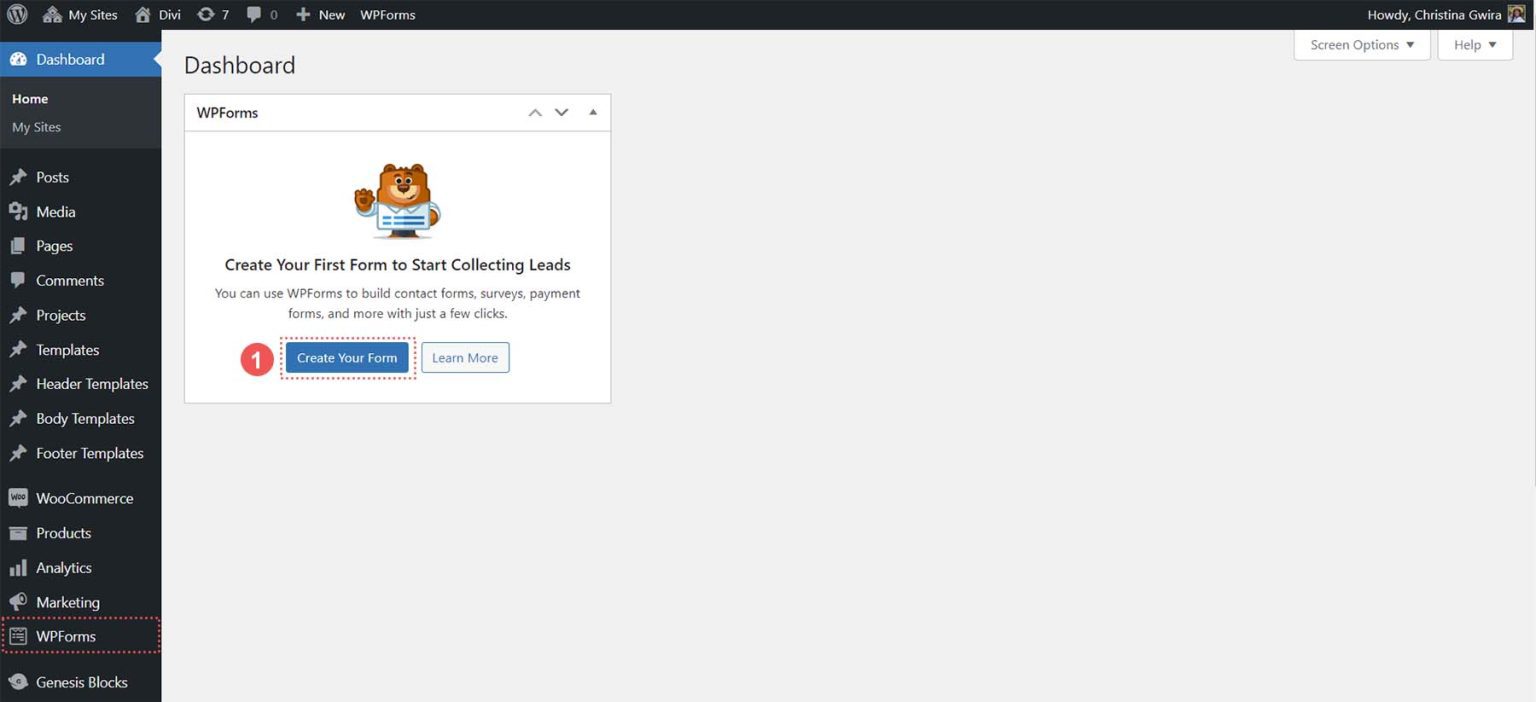The height and width of the screenshot is (702, 1536).
Task: Open Genesis Blocks from the sidebar
Action: point(18,681)
